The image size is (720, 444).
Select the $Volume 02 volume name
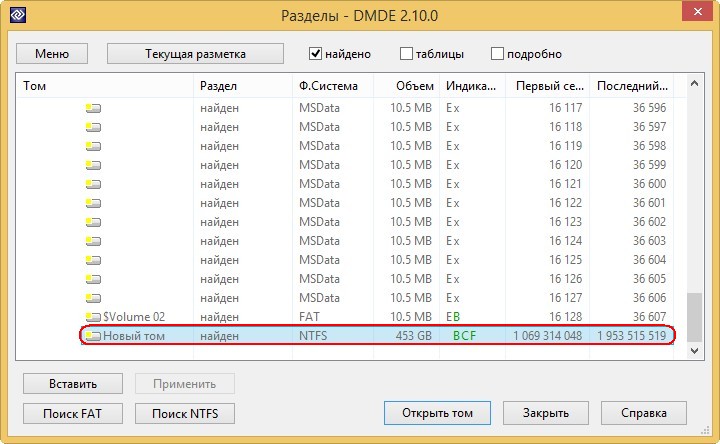point(134,317)
